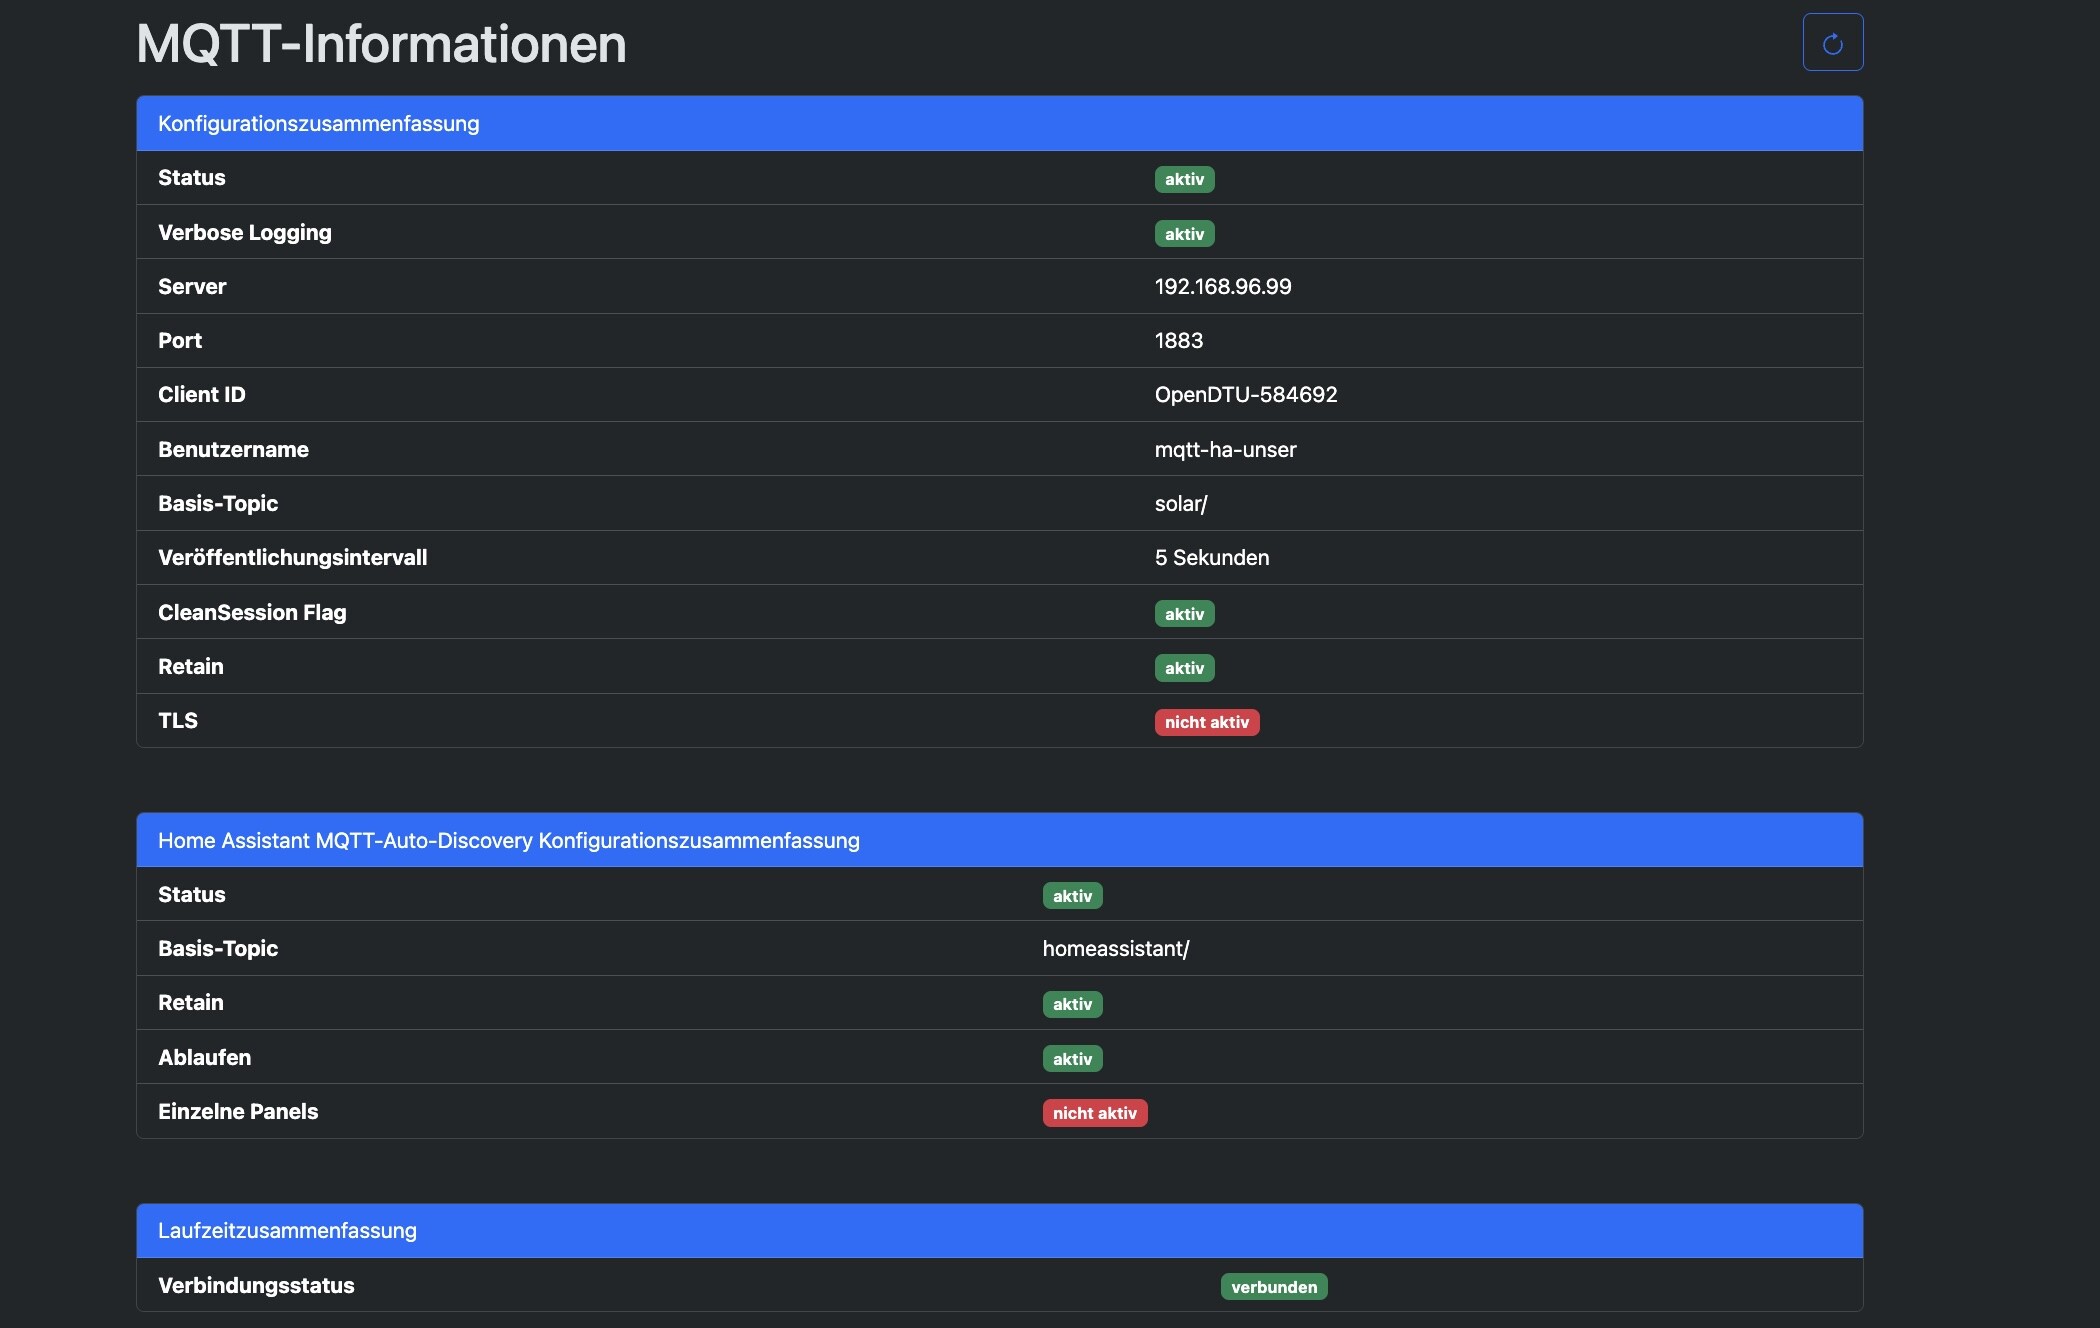Click the aktiv badge next to Retain

point(1184,667)
